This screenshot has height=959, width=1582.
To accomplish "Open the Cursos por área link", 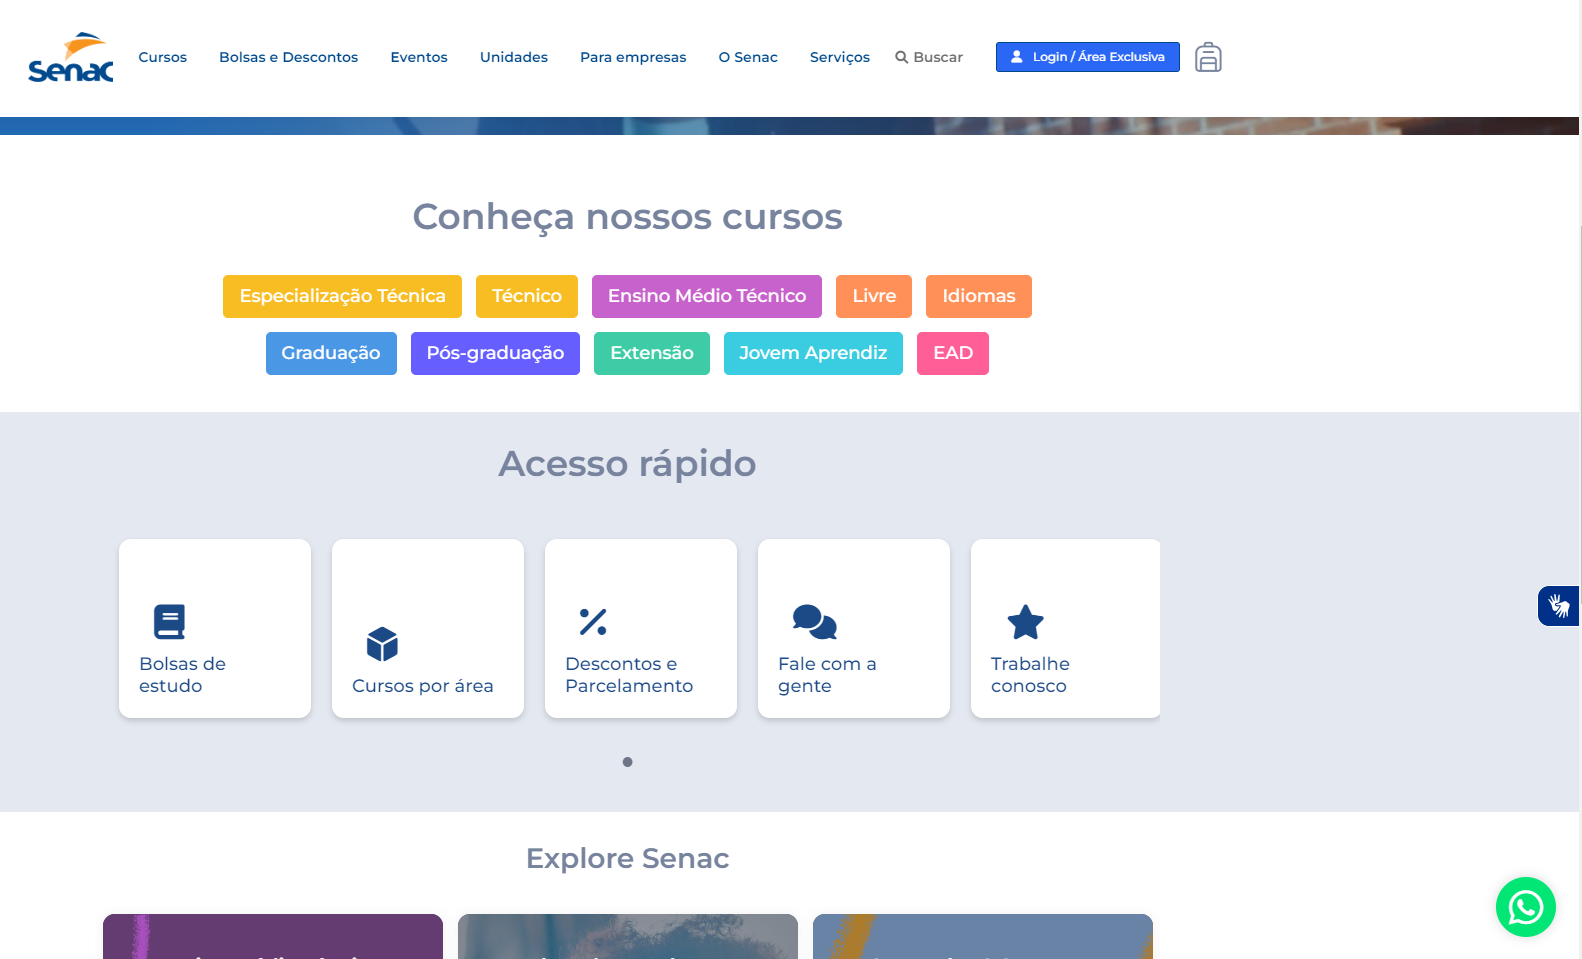I will pos(428,628).
